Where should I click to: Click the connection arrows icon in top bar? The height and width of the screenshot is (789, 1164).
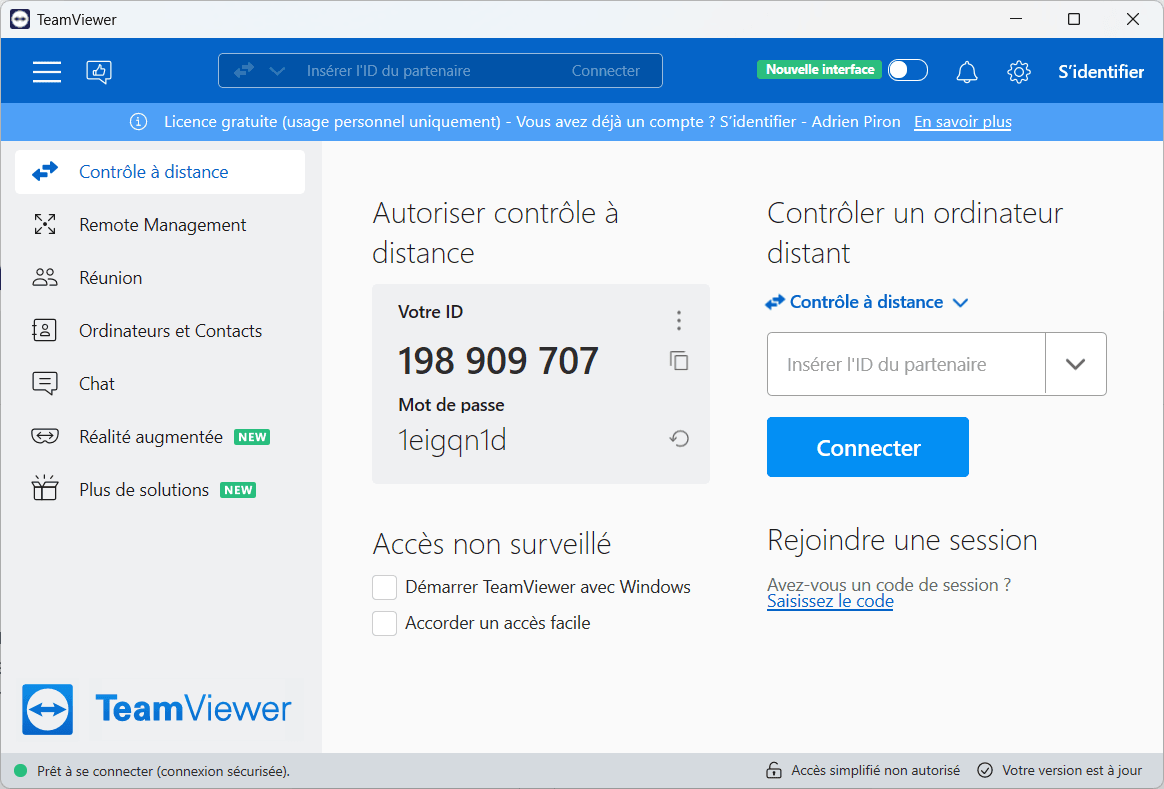pyautogui.click(x=243, y=71)
